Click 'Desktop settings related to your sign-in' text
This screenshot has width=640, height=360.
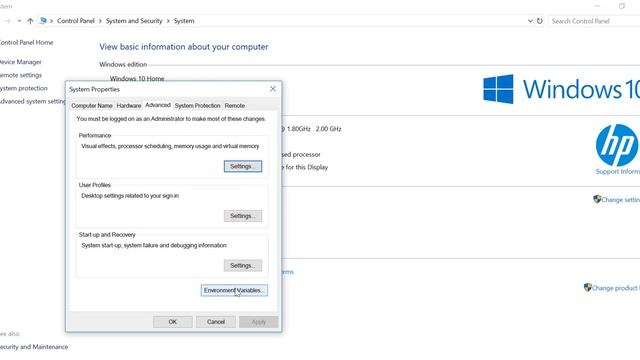(x=130, y=196)
